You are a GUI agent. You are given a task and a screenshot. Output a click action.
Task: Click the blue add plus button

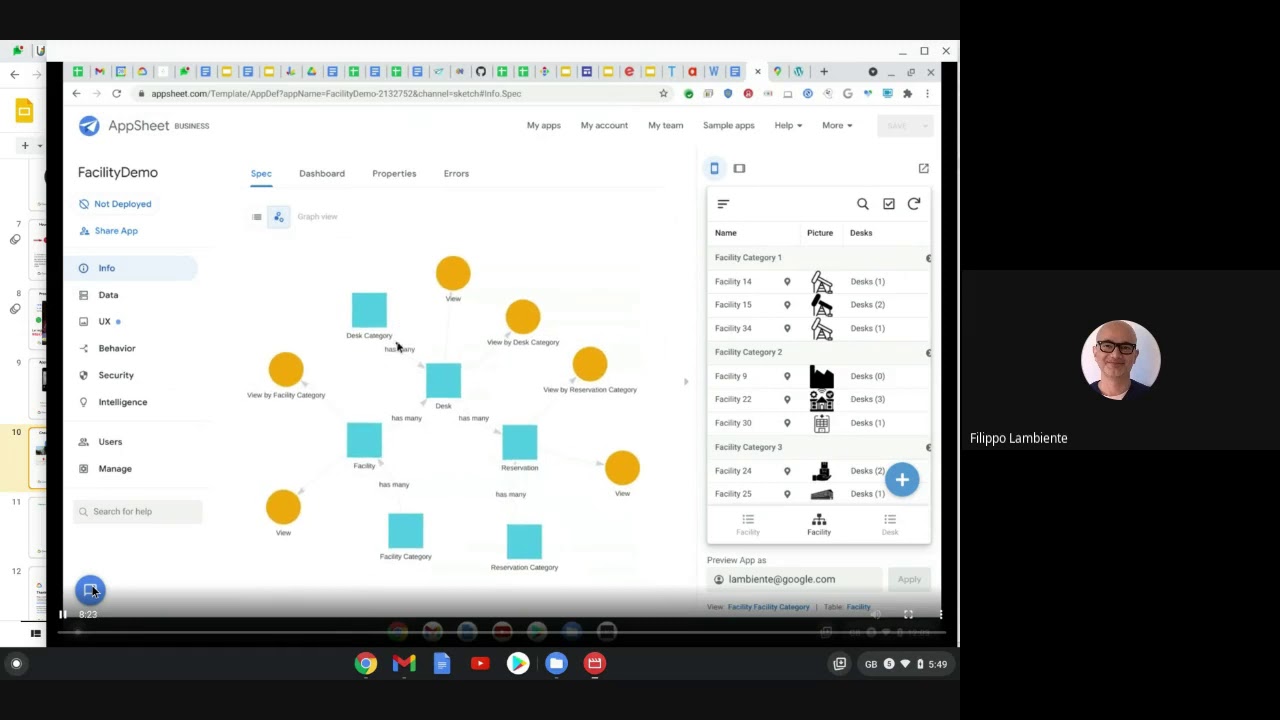pos(902,480)
